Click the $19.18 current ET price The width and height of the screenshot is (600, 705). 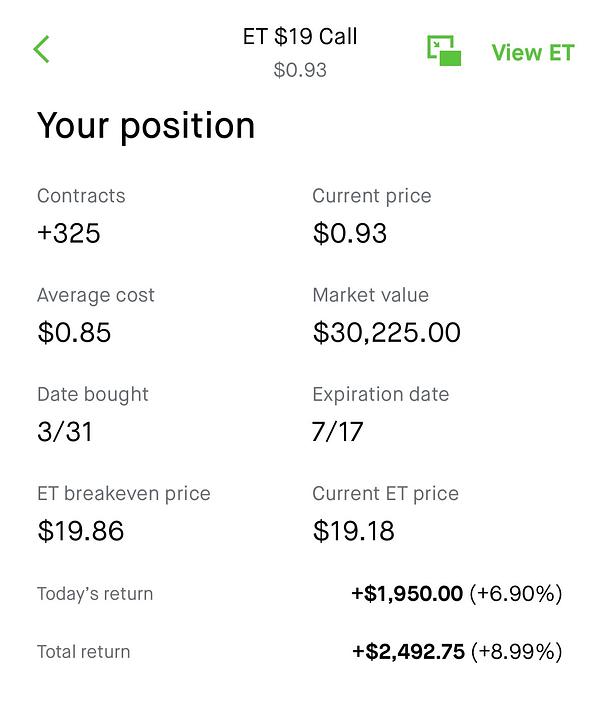point(354,531)
